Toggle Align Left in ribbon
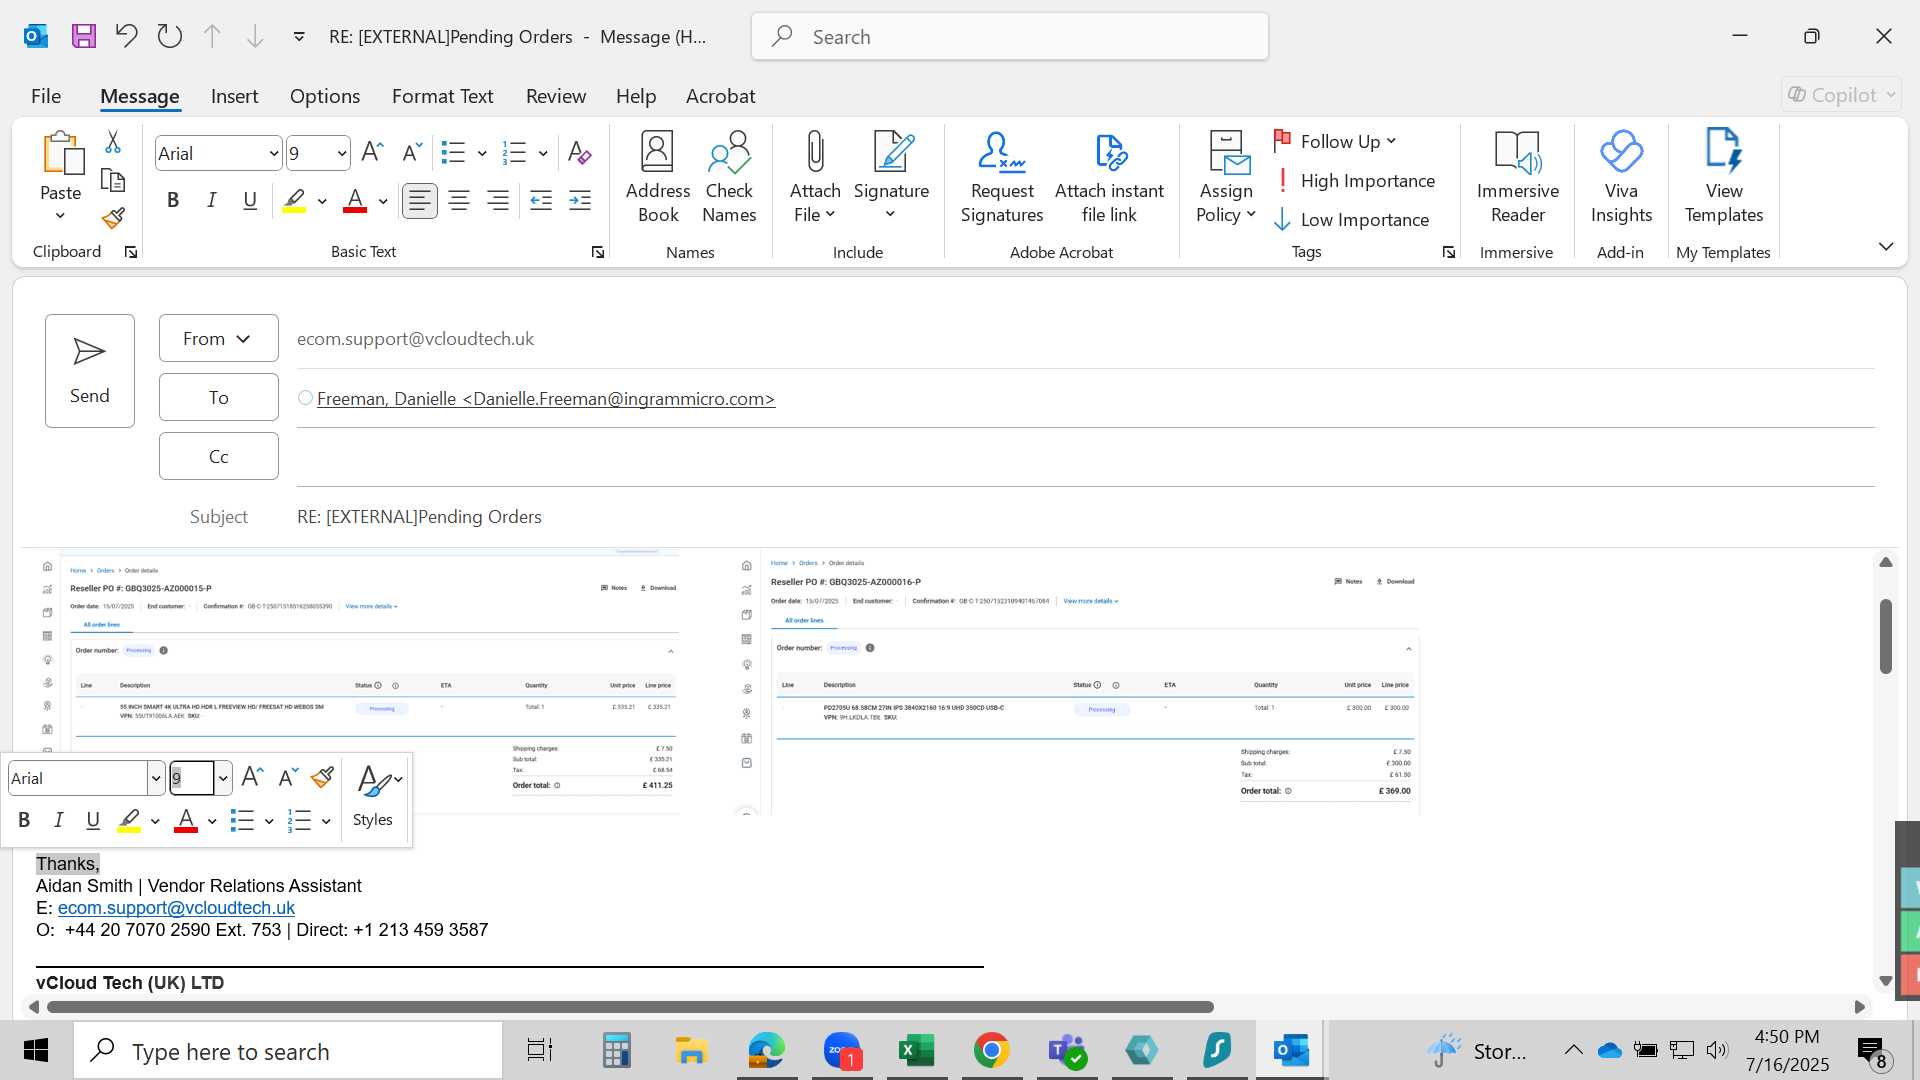 pyautogui.click(x=420, y=201)
